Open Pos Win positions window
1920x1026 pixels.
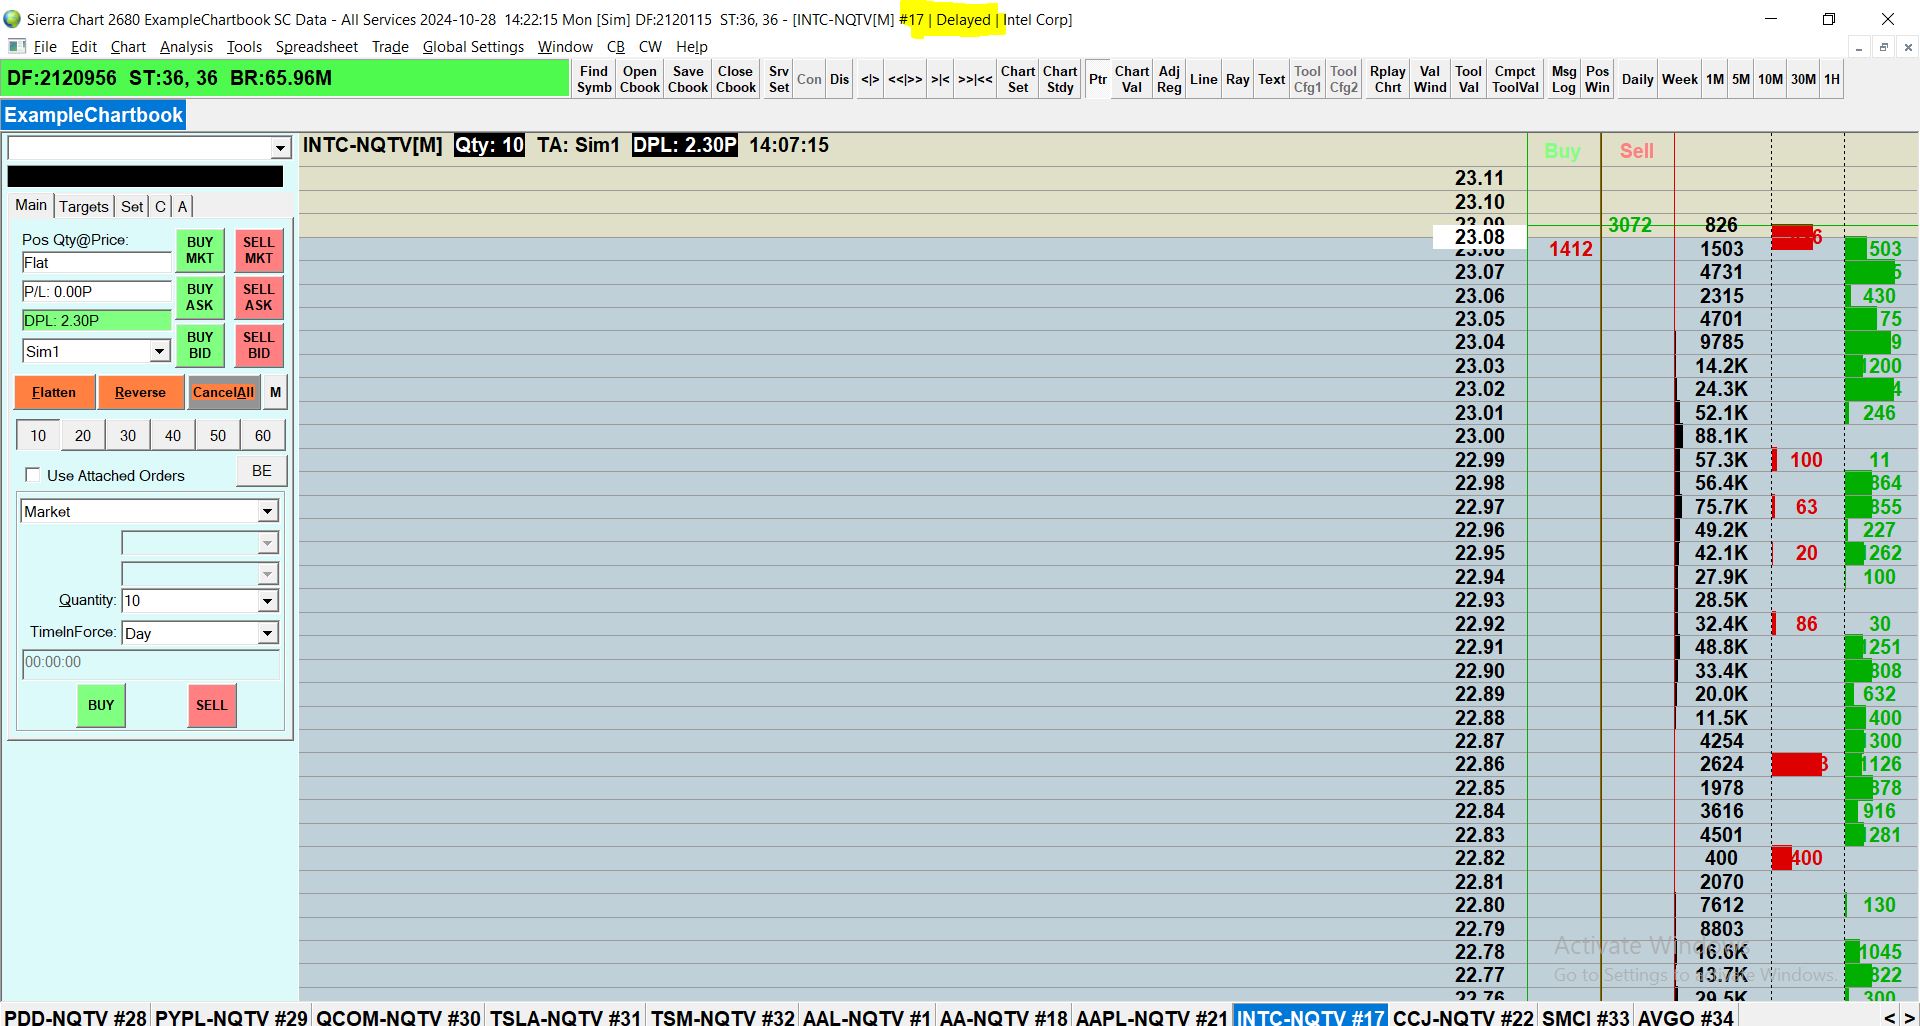pyautogui.click(x=1598, y=79)
